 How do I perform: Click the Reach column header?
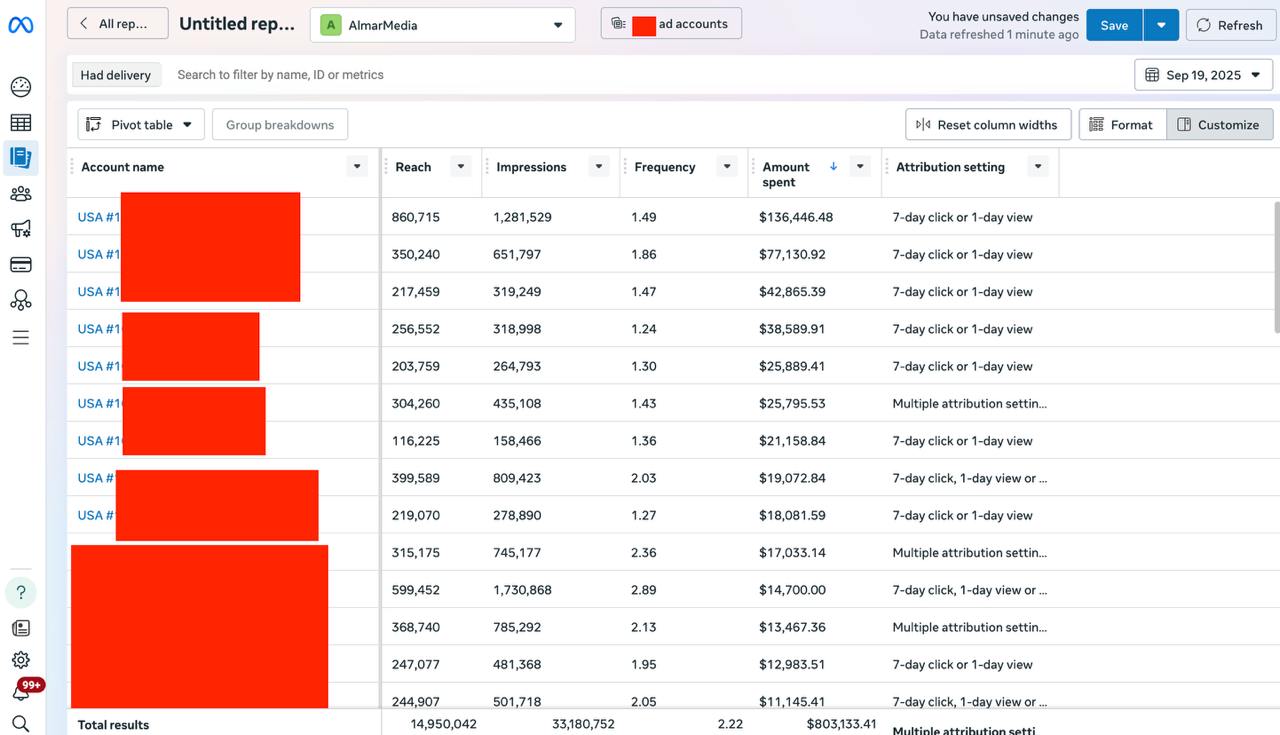tap(413, 167)
